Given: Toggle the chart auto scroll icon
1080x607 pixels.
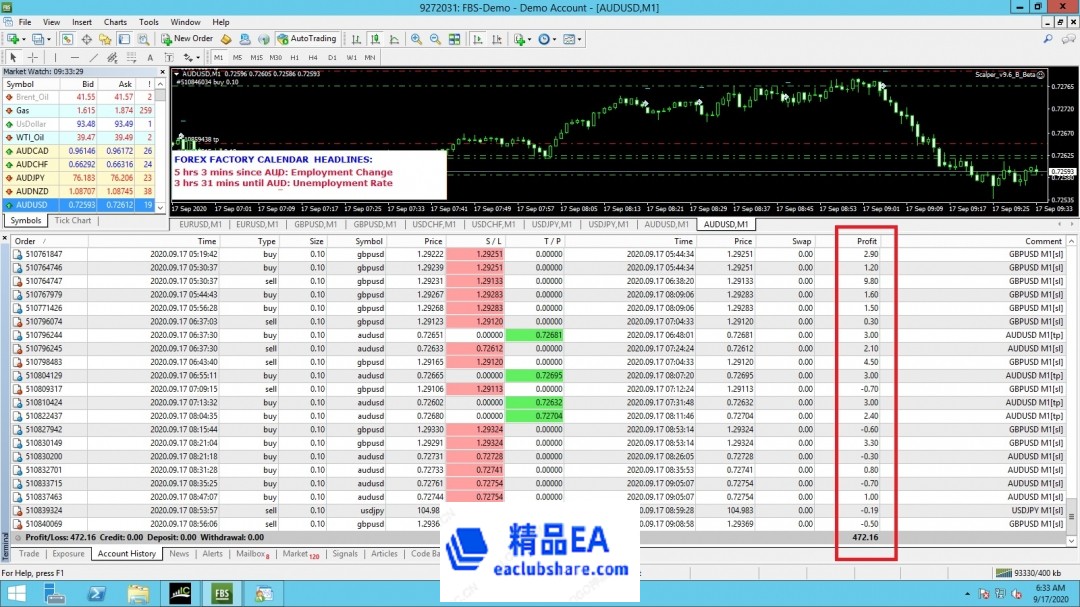Looking at the screenshot, I should coord(477,39).
